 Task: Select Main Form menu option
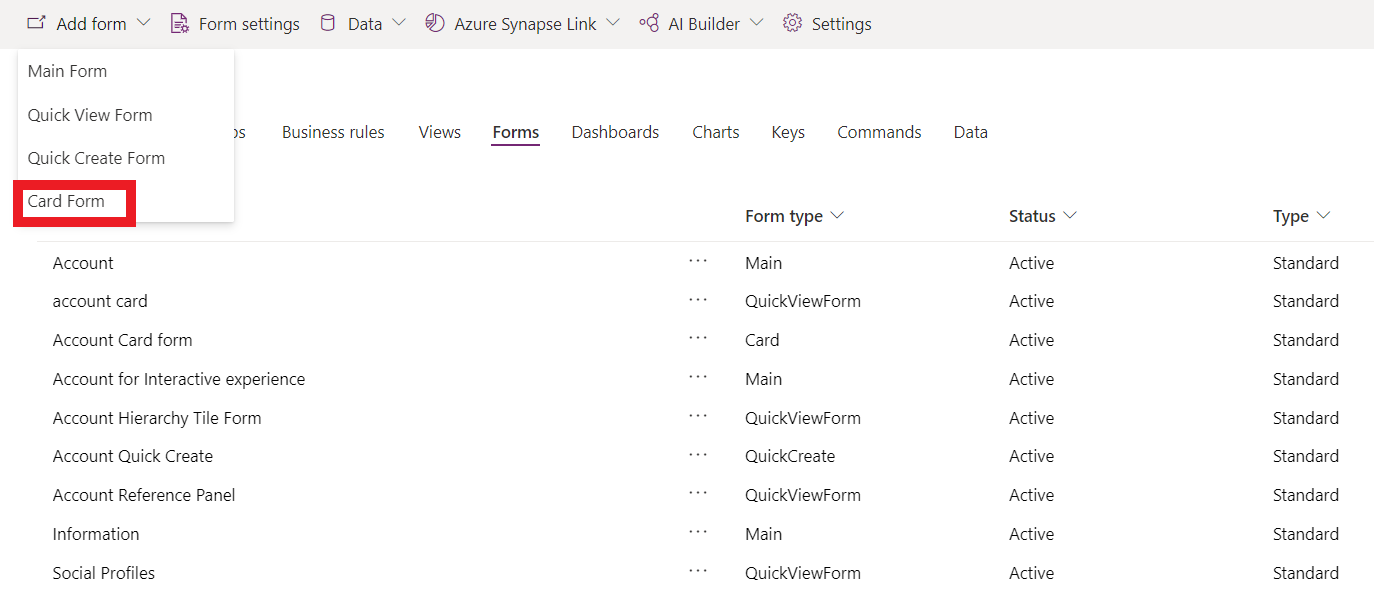coord(67,71)
